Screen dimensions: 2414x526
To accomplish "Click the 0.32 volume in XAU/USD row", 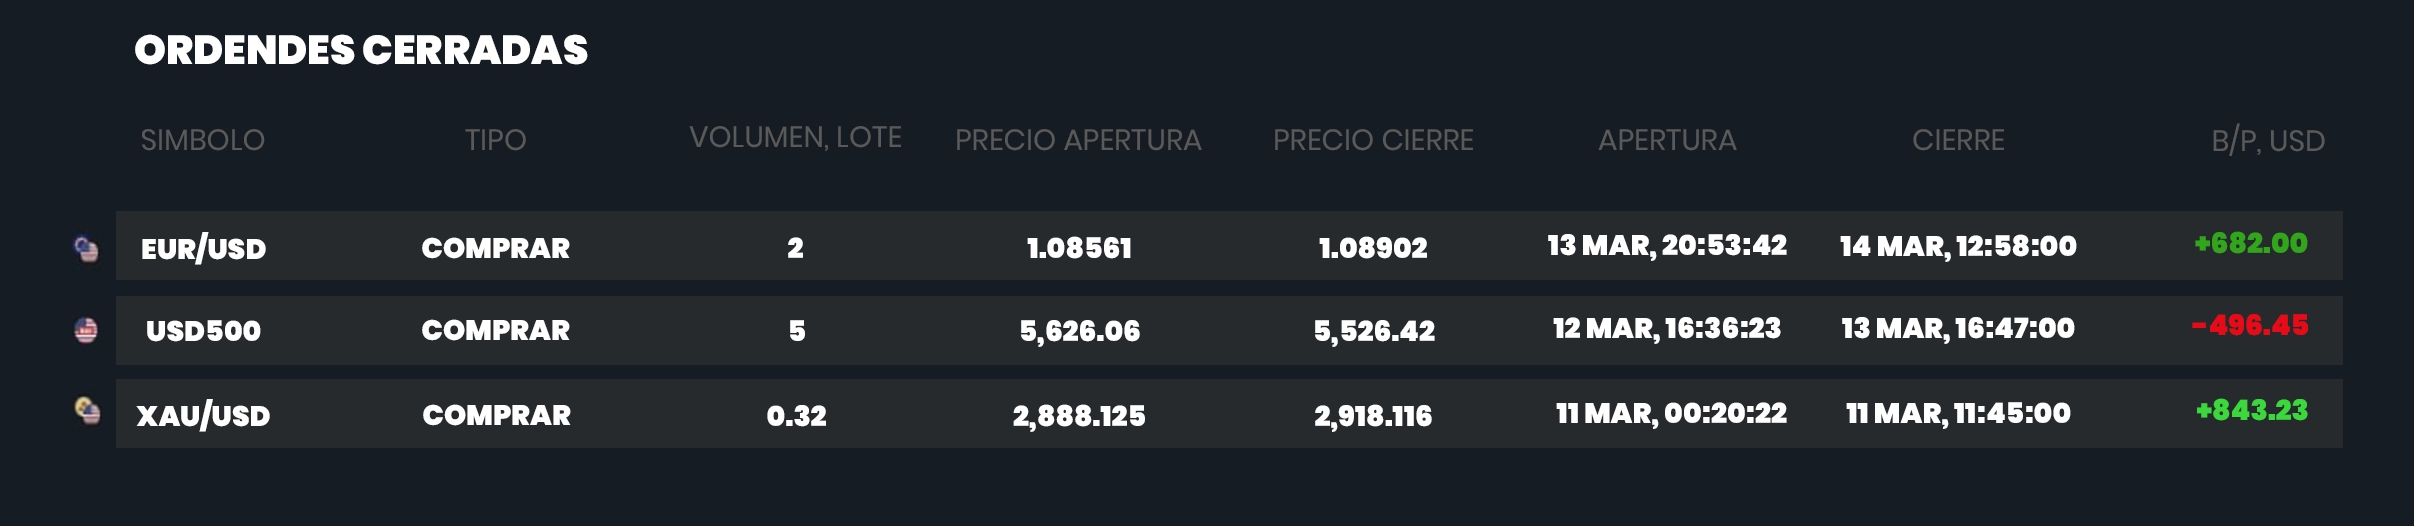I will pyautogui.click(x=796, y=416).
